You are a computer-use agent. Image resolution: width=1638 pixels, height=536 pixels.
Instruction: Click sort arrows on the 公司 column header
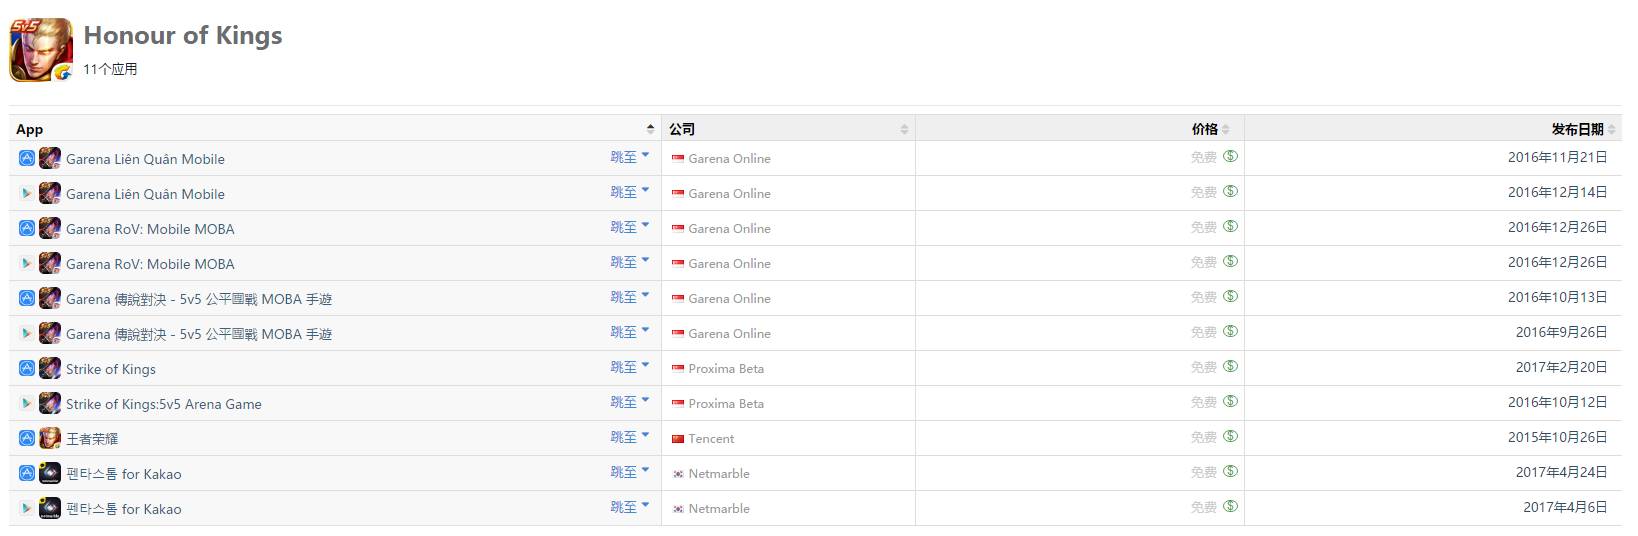[904, 129]
